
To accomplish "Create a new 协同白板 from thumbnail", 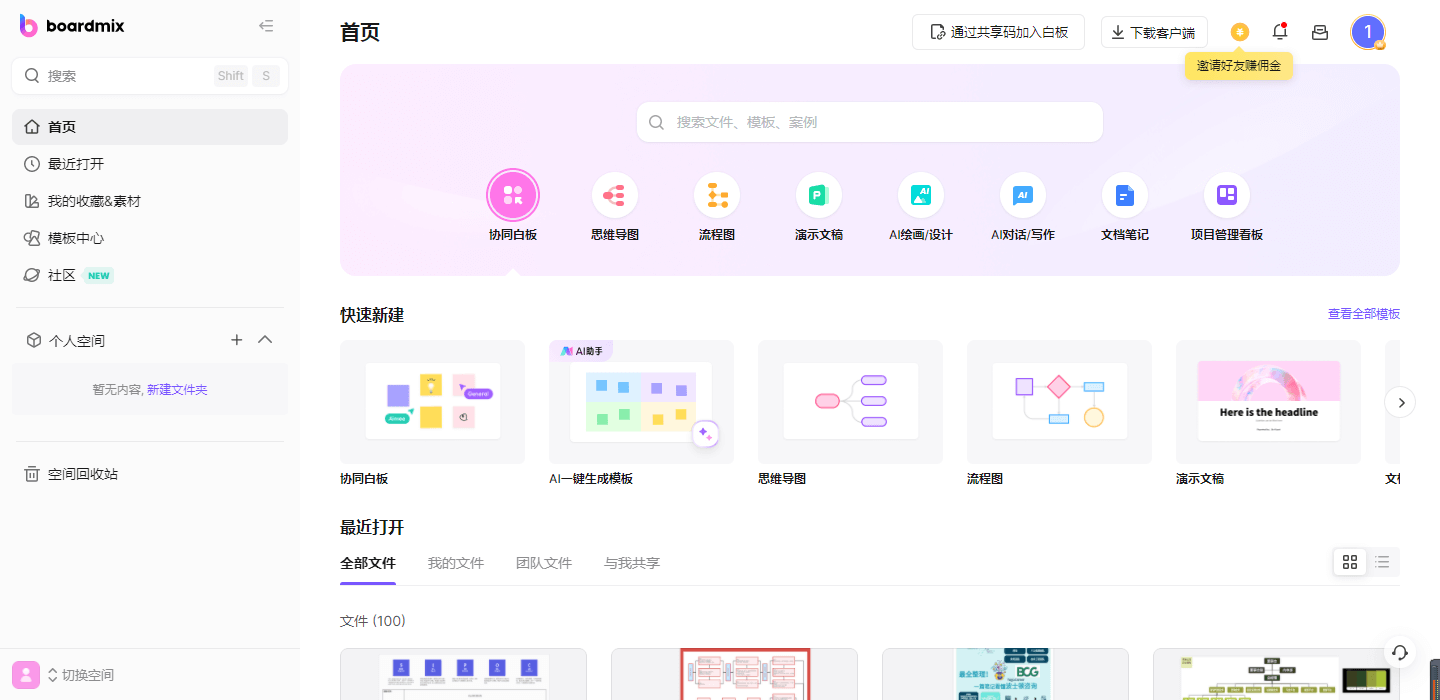I will pyautogui.click(x=432, y=402).
